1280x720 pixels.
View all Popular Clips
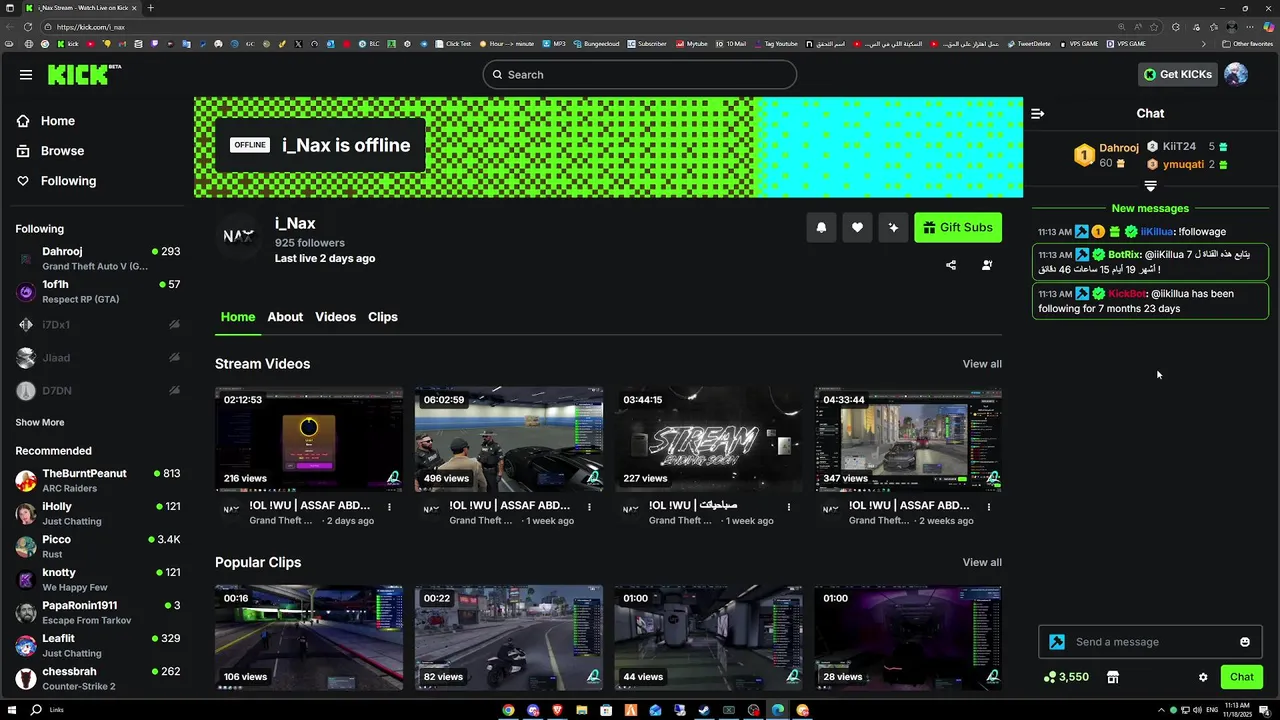click(x=982, y=562)
